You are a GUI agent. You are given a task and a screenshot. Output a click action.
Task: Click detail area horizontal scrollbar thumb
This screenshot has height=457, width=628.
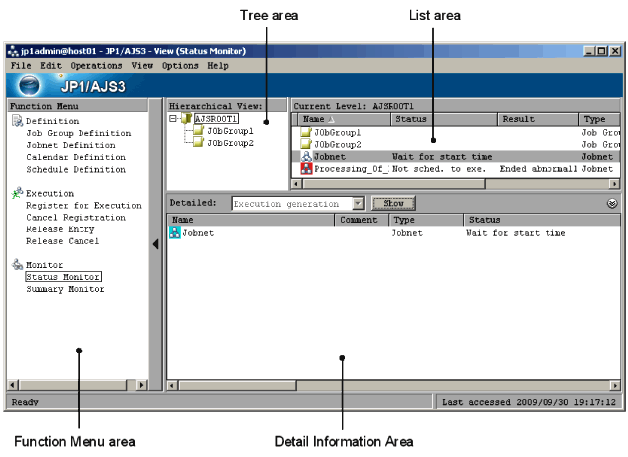(238, 385)
